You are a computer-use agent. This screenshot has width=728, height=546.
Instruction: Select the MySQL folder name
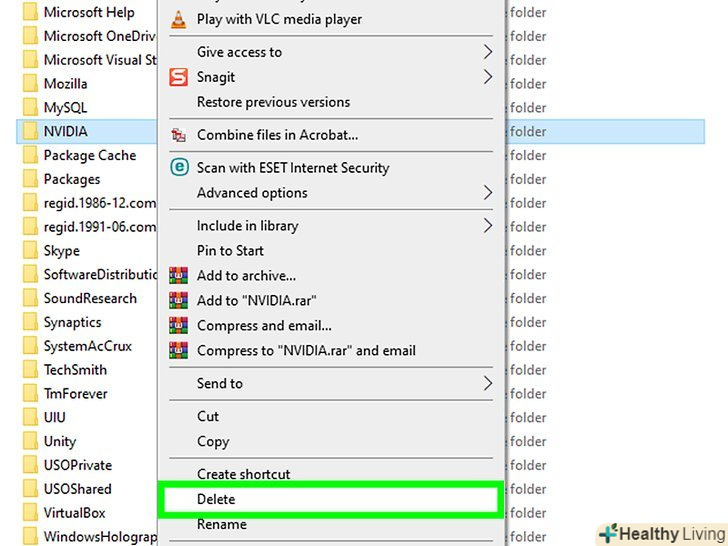[x=65, y=108]
